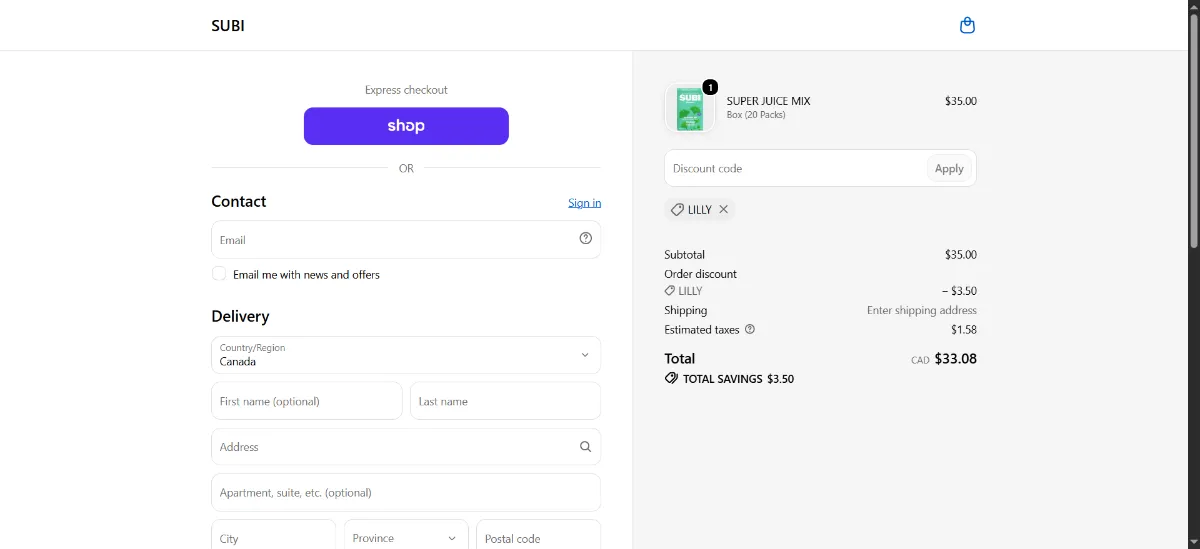Click the Subtotal label
This screenshot has width=1200, height=549.
[x=685, y=254]
